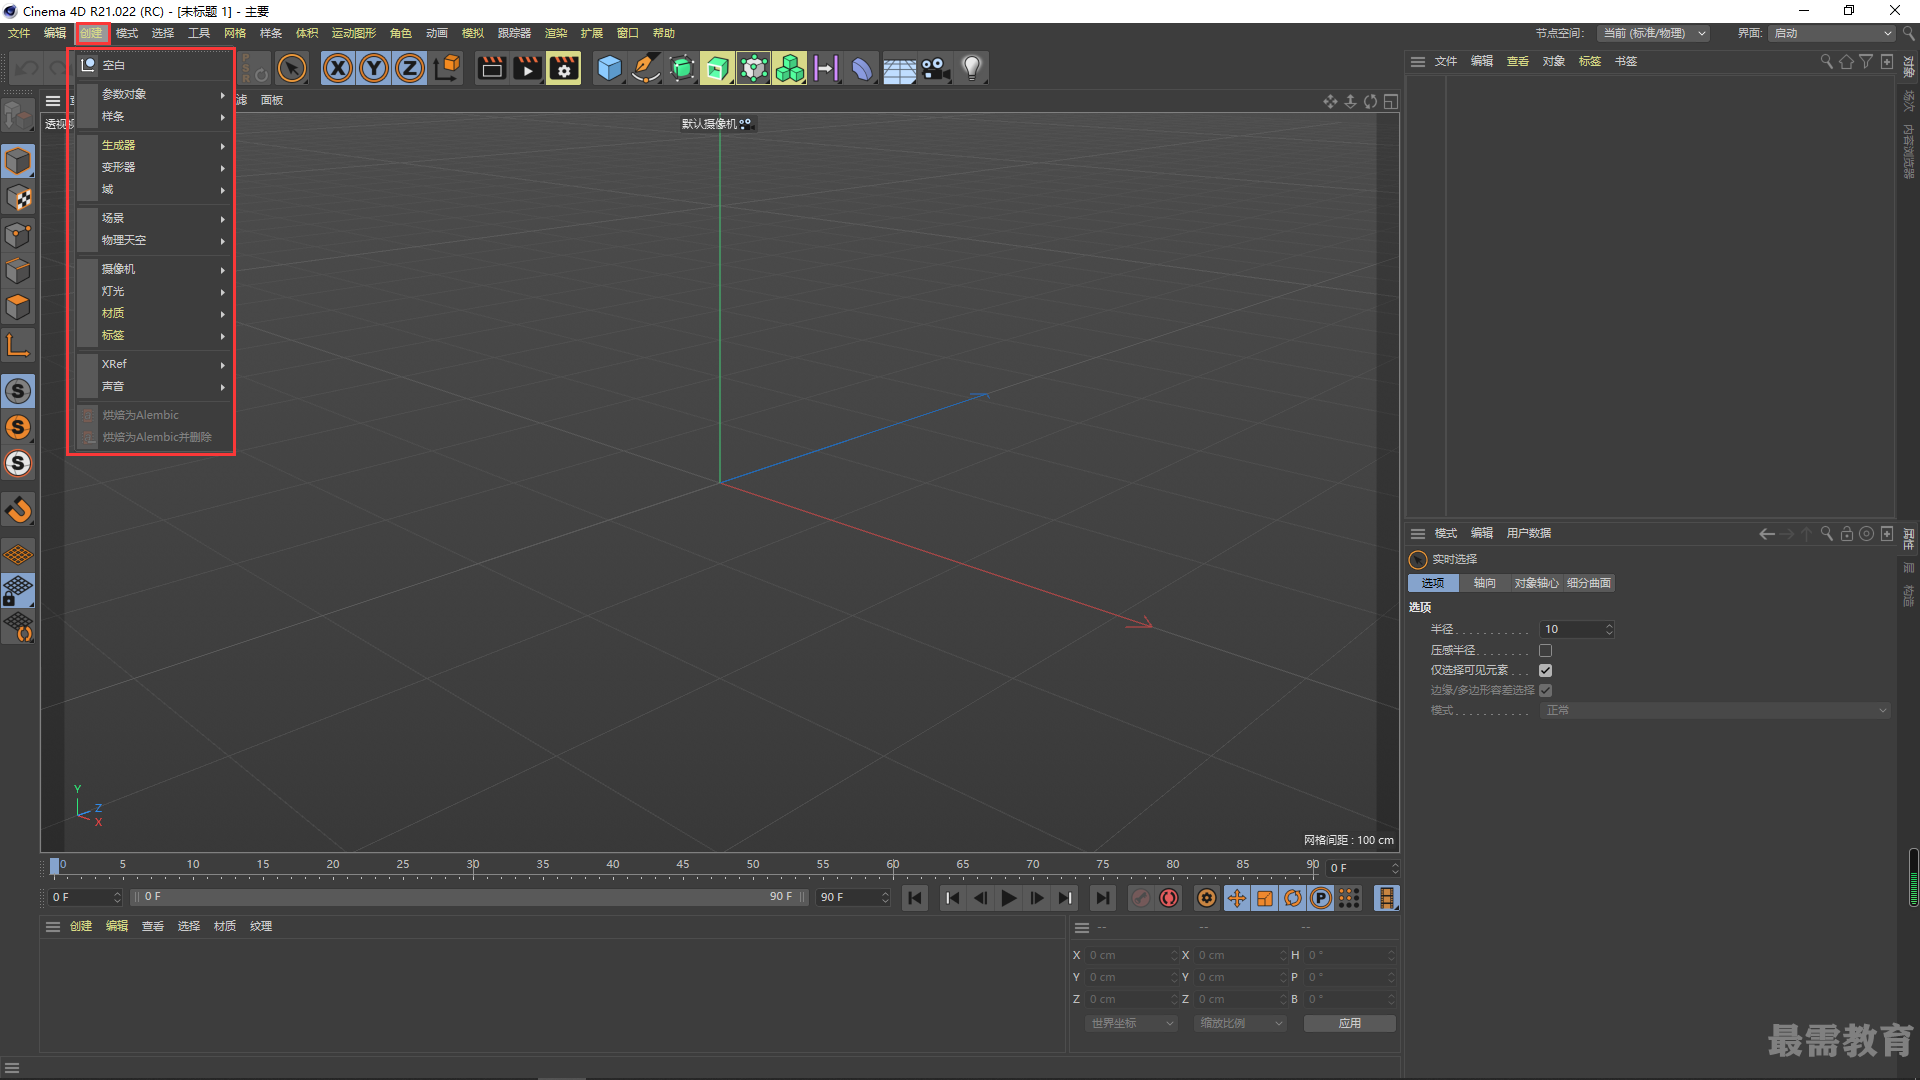Click the attribute manager back arrow
Image resolution: width=1920 pixels, height=1080 pixels.
click(x=1767, y=534)
